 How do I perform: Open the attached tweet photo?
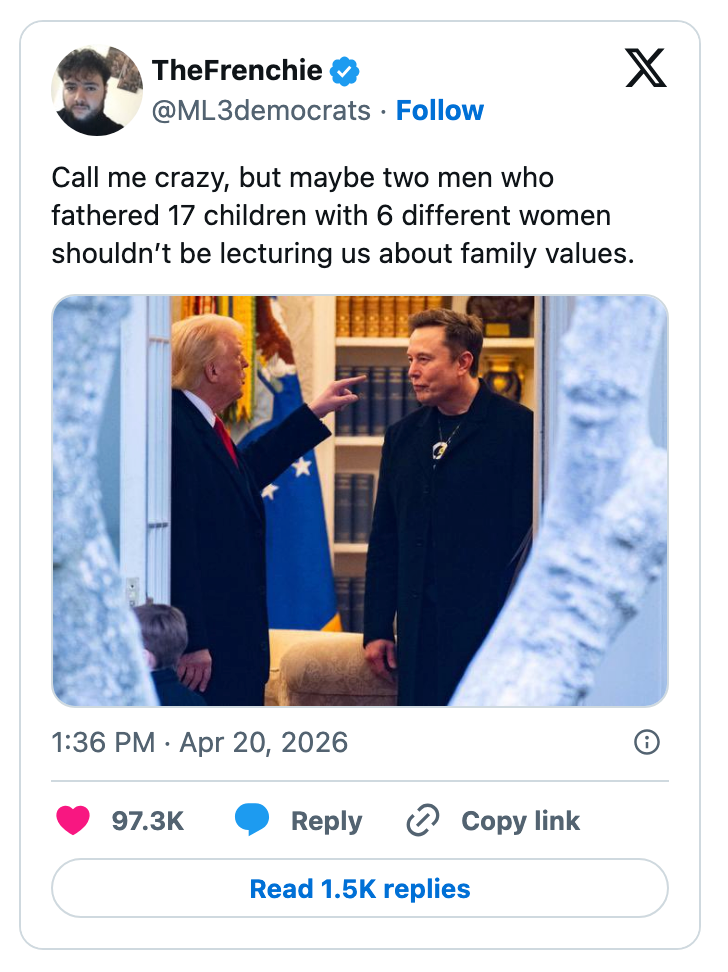tap(360, 500)
